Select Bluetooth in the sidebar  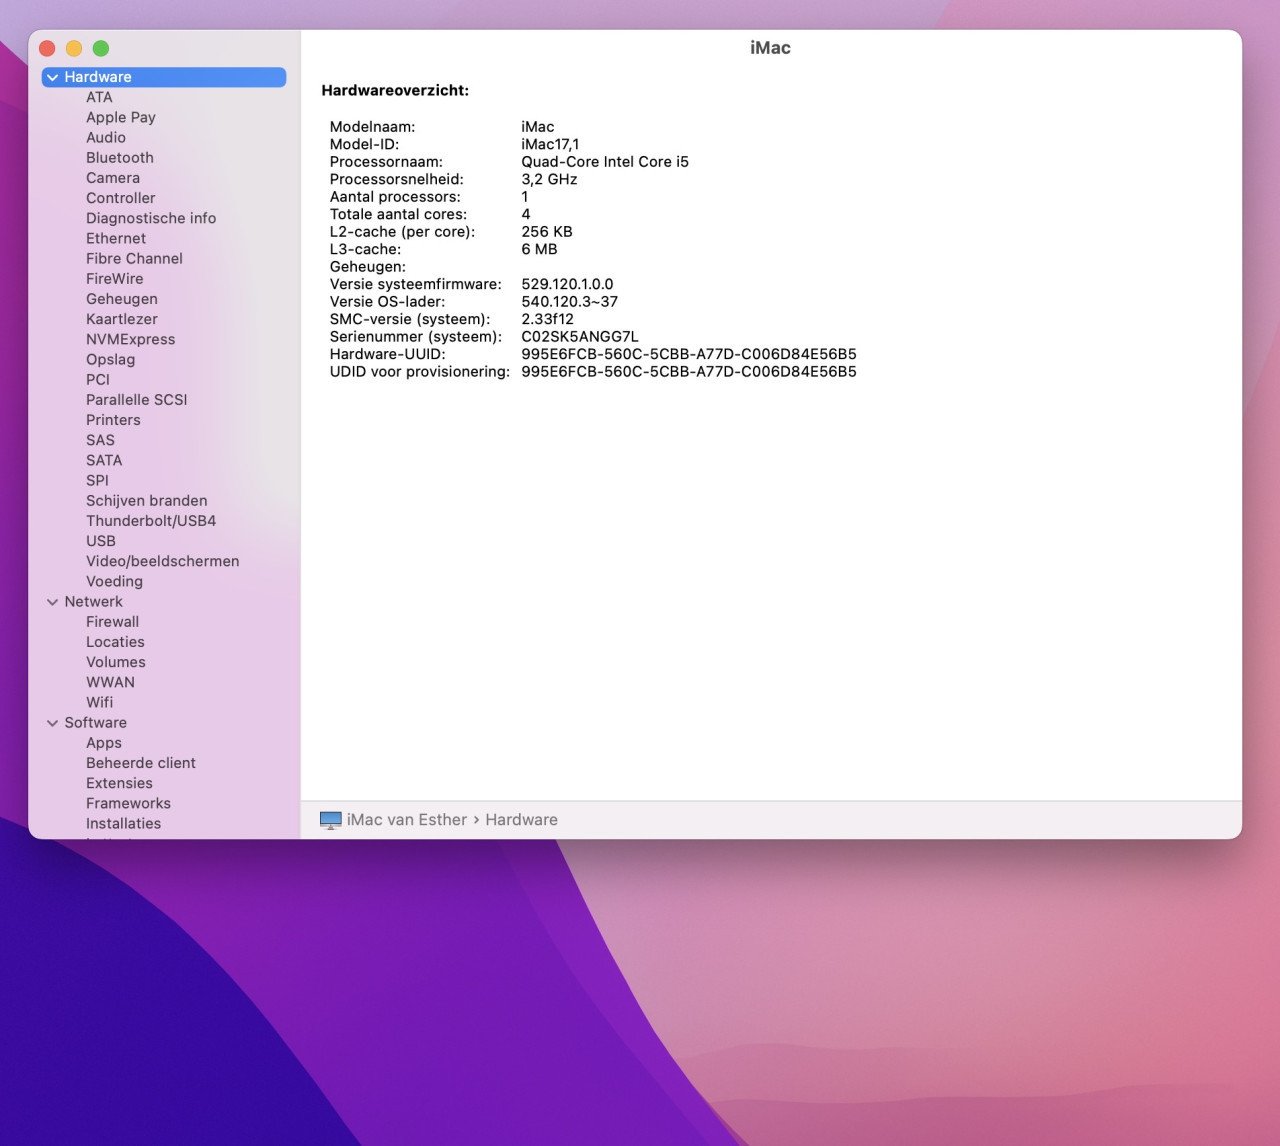(119, 158)
